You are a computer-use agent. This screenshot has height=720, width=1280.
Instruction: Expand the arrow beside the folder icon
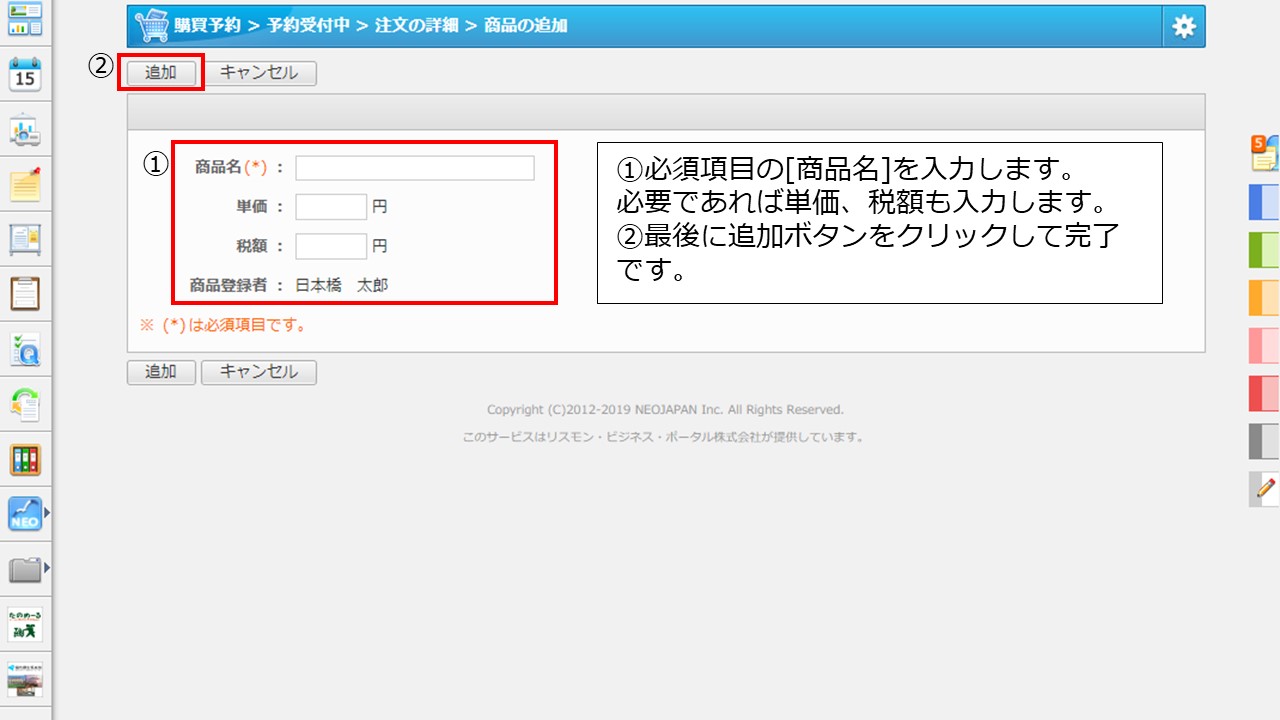tap(46, 568)
